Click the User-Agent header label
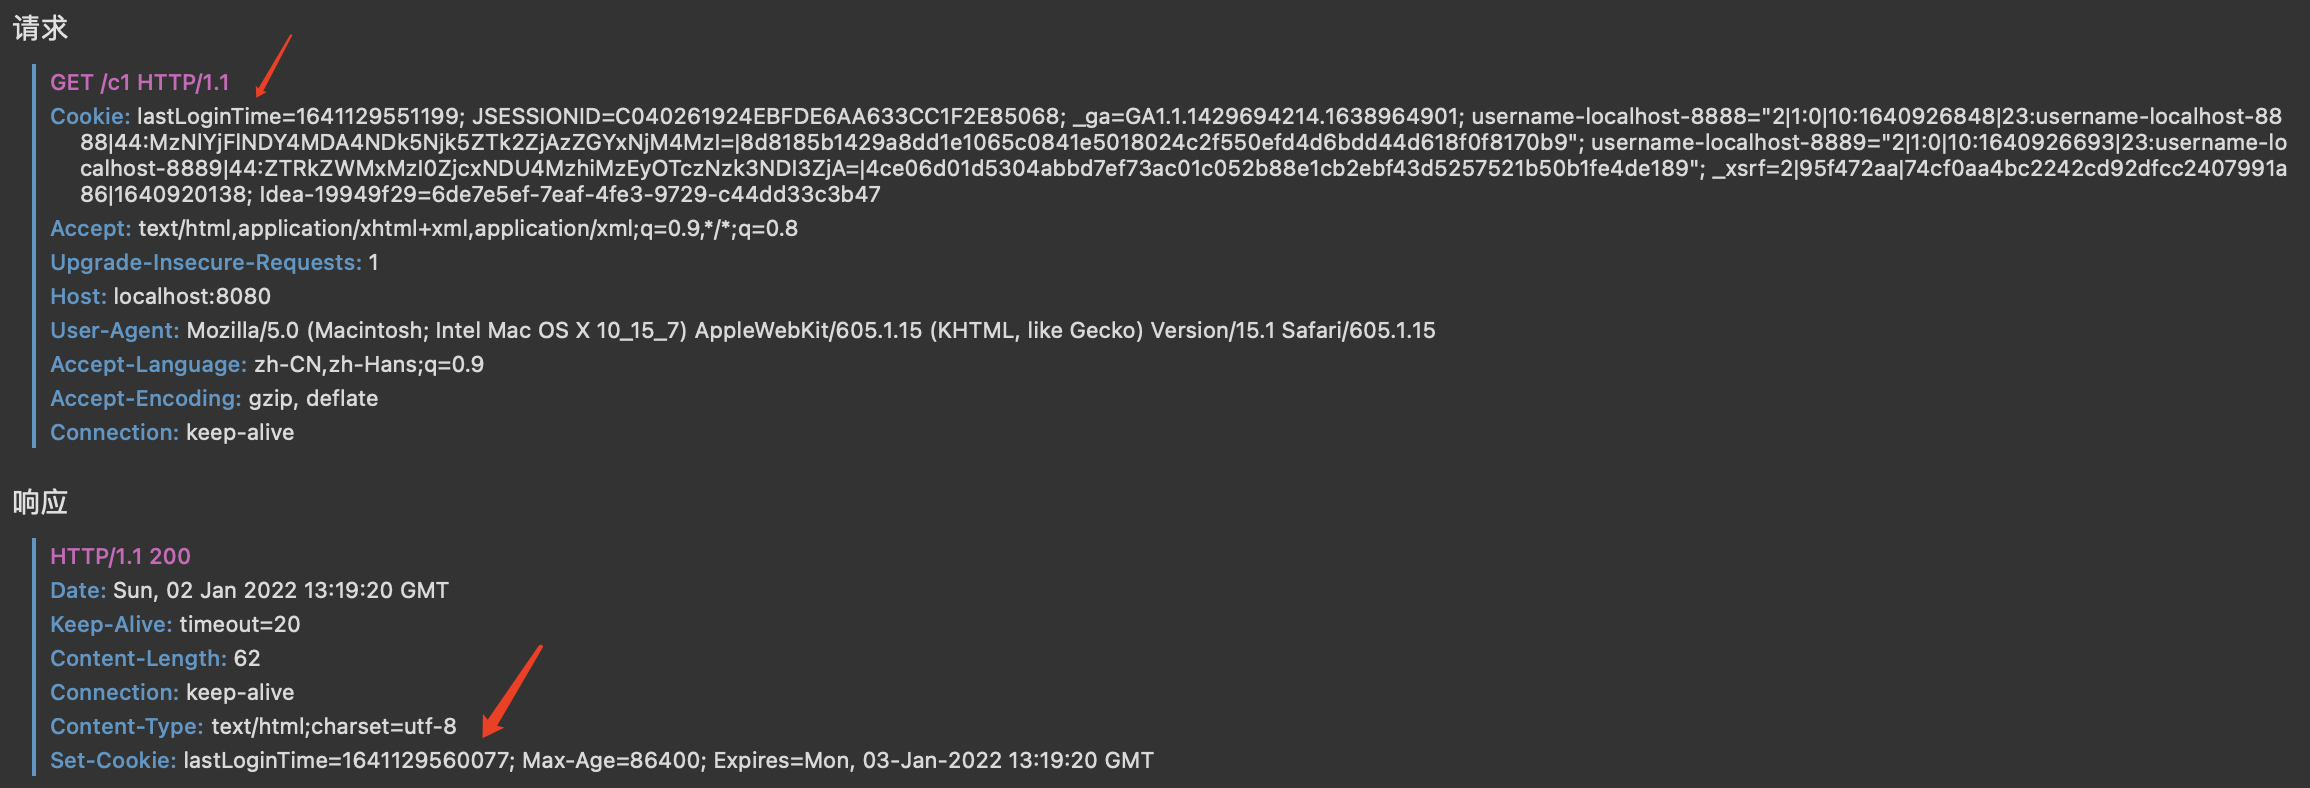This screenshot has height=788, width=2310. tap(115, 330)
